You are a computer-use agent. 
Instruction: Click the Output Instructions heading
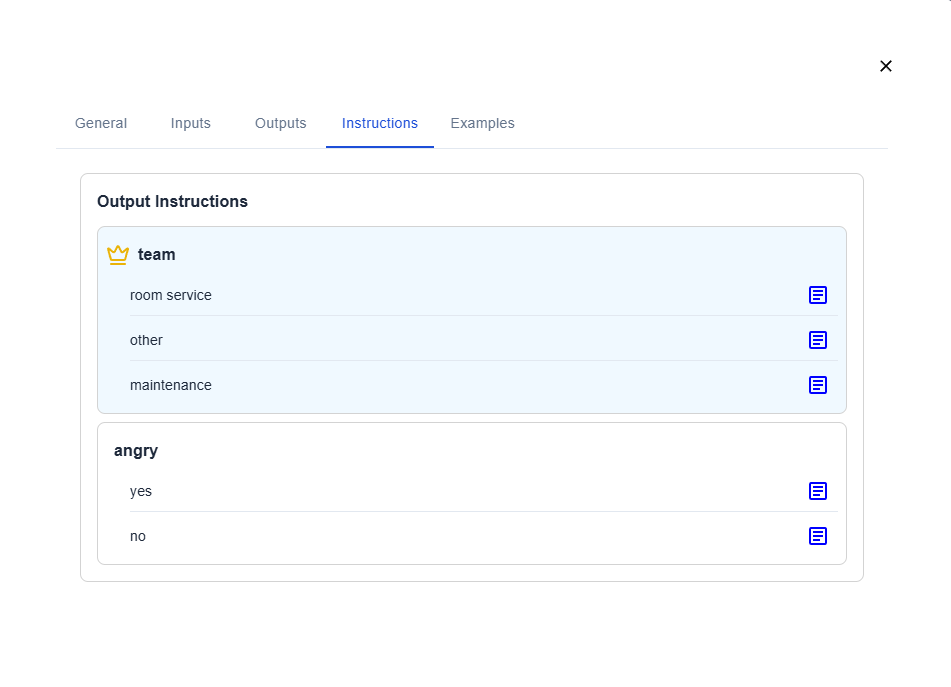(172, 201)
